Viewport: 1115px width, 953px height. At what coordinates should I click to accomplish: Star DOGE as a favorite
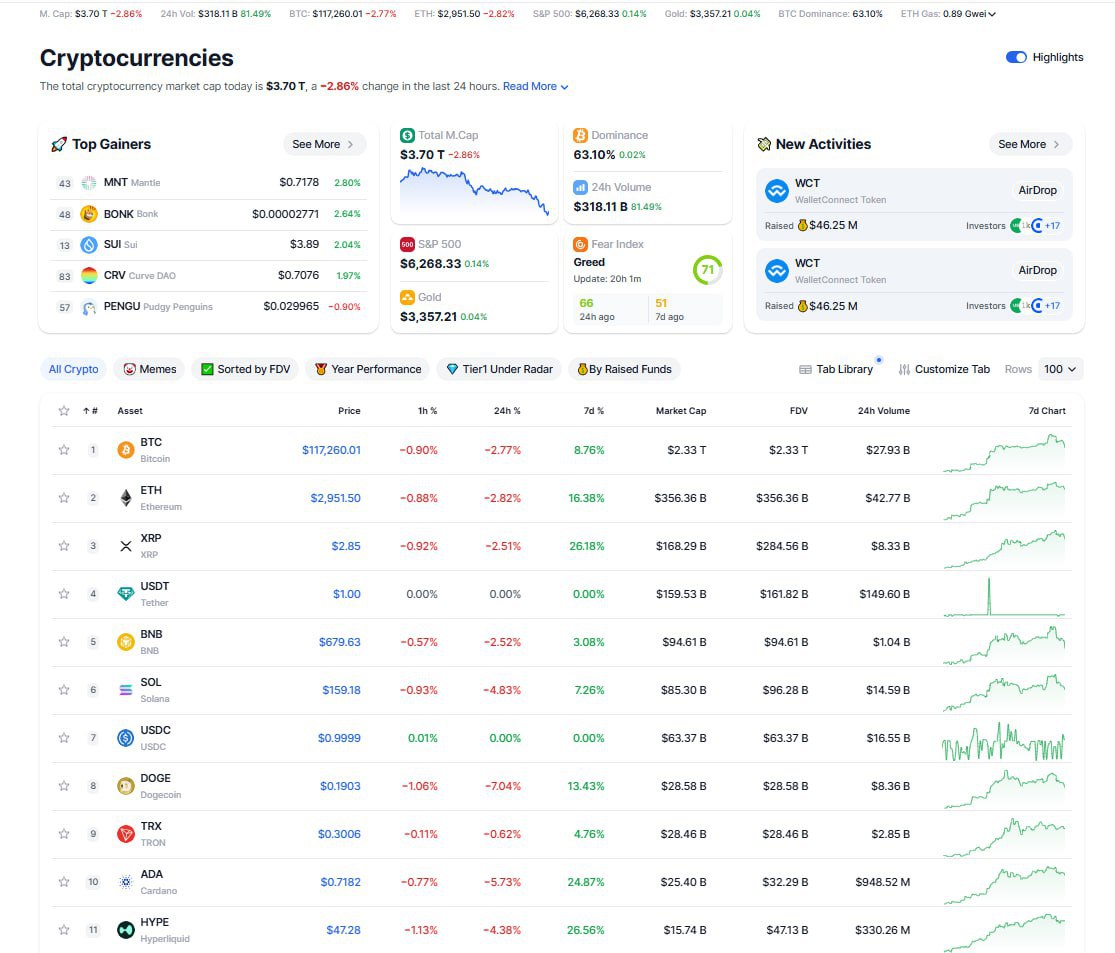(x=64, y=786)
